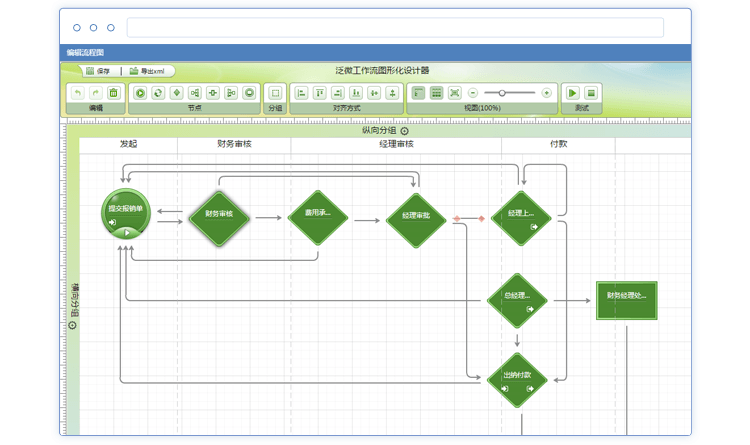Select the end node ring icon
Screen dimensions: 750x445
pyautogui.click(x=249, y=93)
